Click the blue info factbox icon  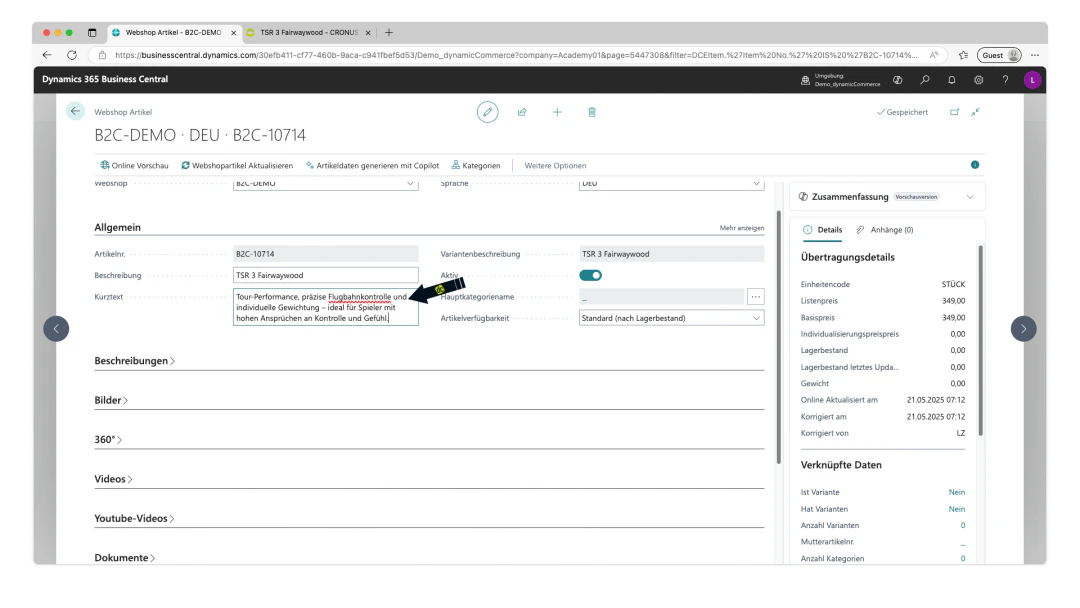point(975,165)
